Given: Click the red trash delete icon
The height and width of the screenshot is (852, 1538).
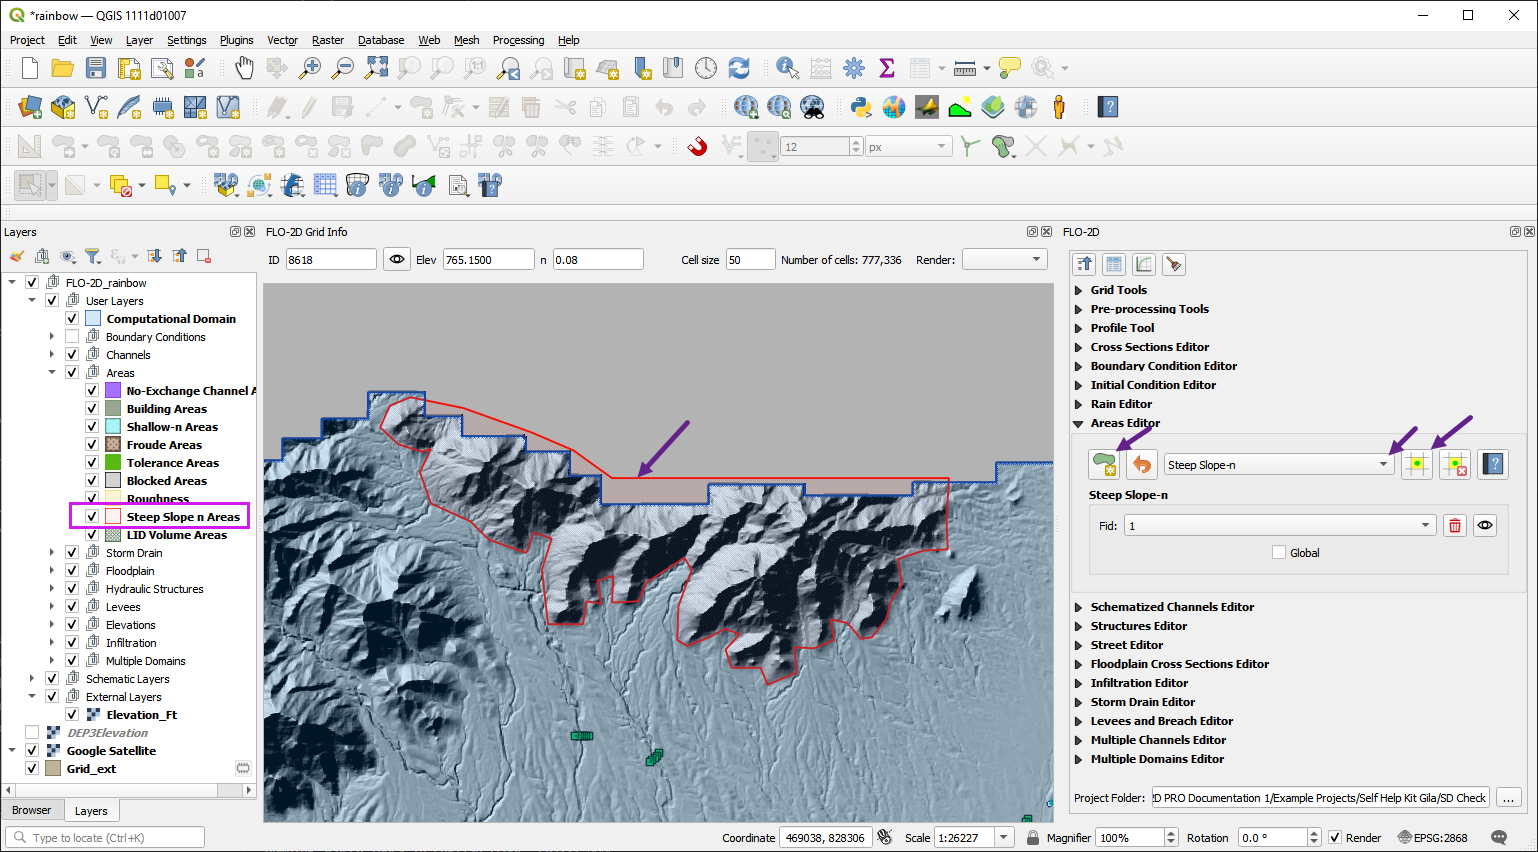Looking at the screenshot, I should [1455, 526].
